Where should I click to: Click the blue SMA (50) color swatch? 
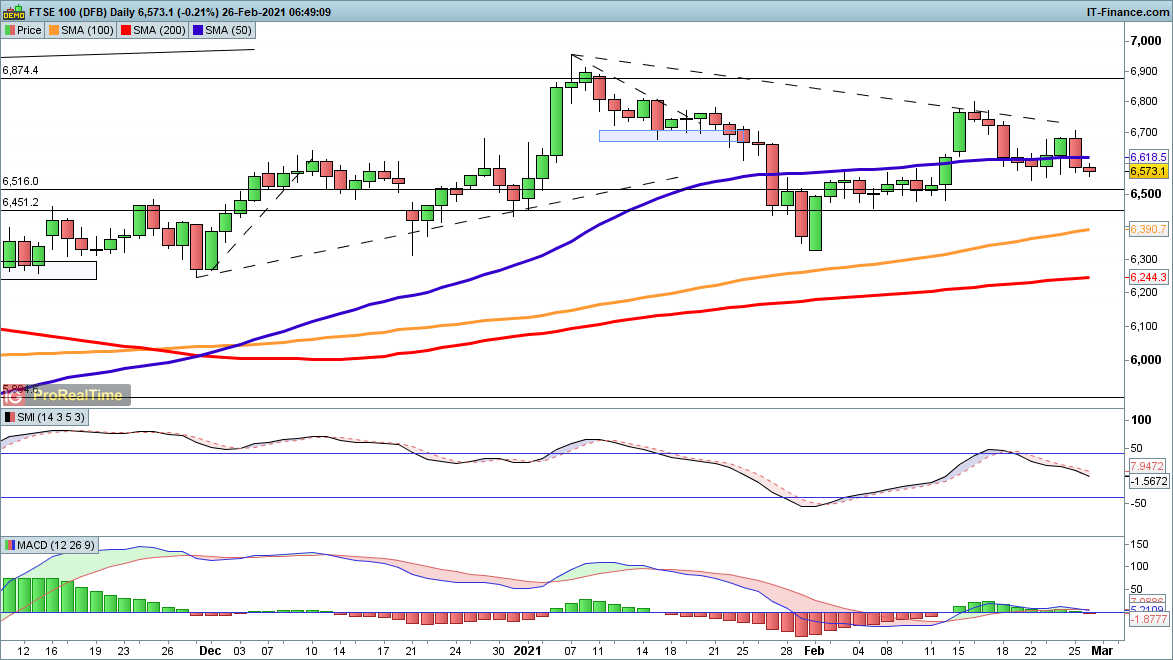(198, 30)
